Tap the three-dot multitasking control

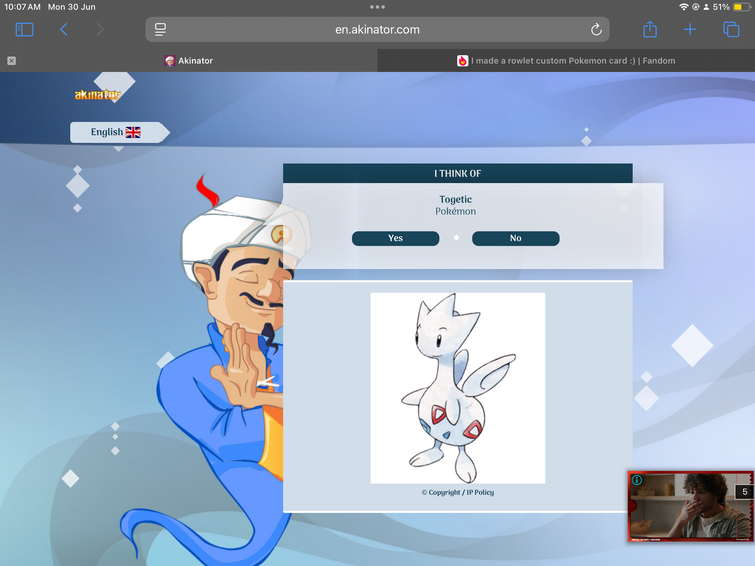378,7
